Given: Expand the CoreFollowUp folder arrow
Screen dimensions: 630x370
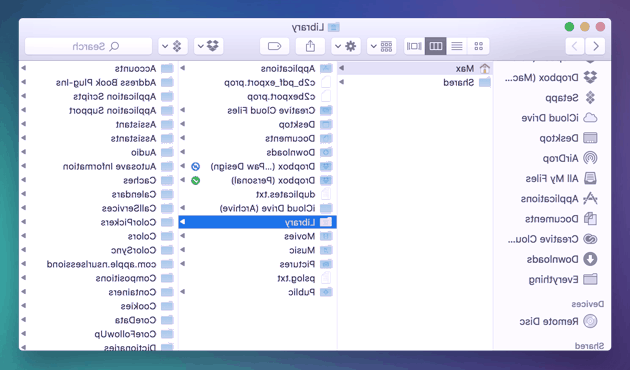Looking at the screenshot, I should [x=23, y=334].
